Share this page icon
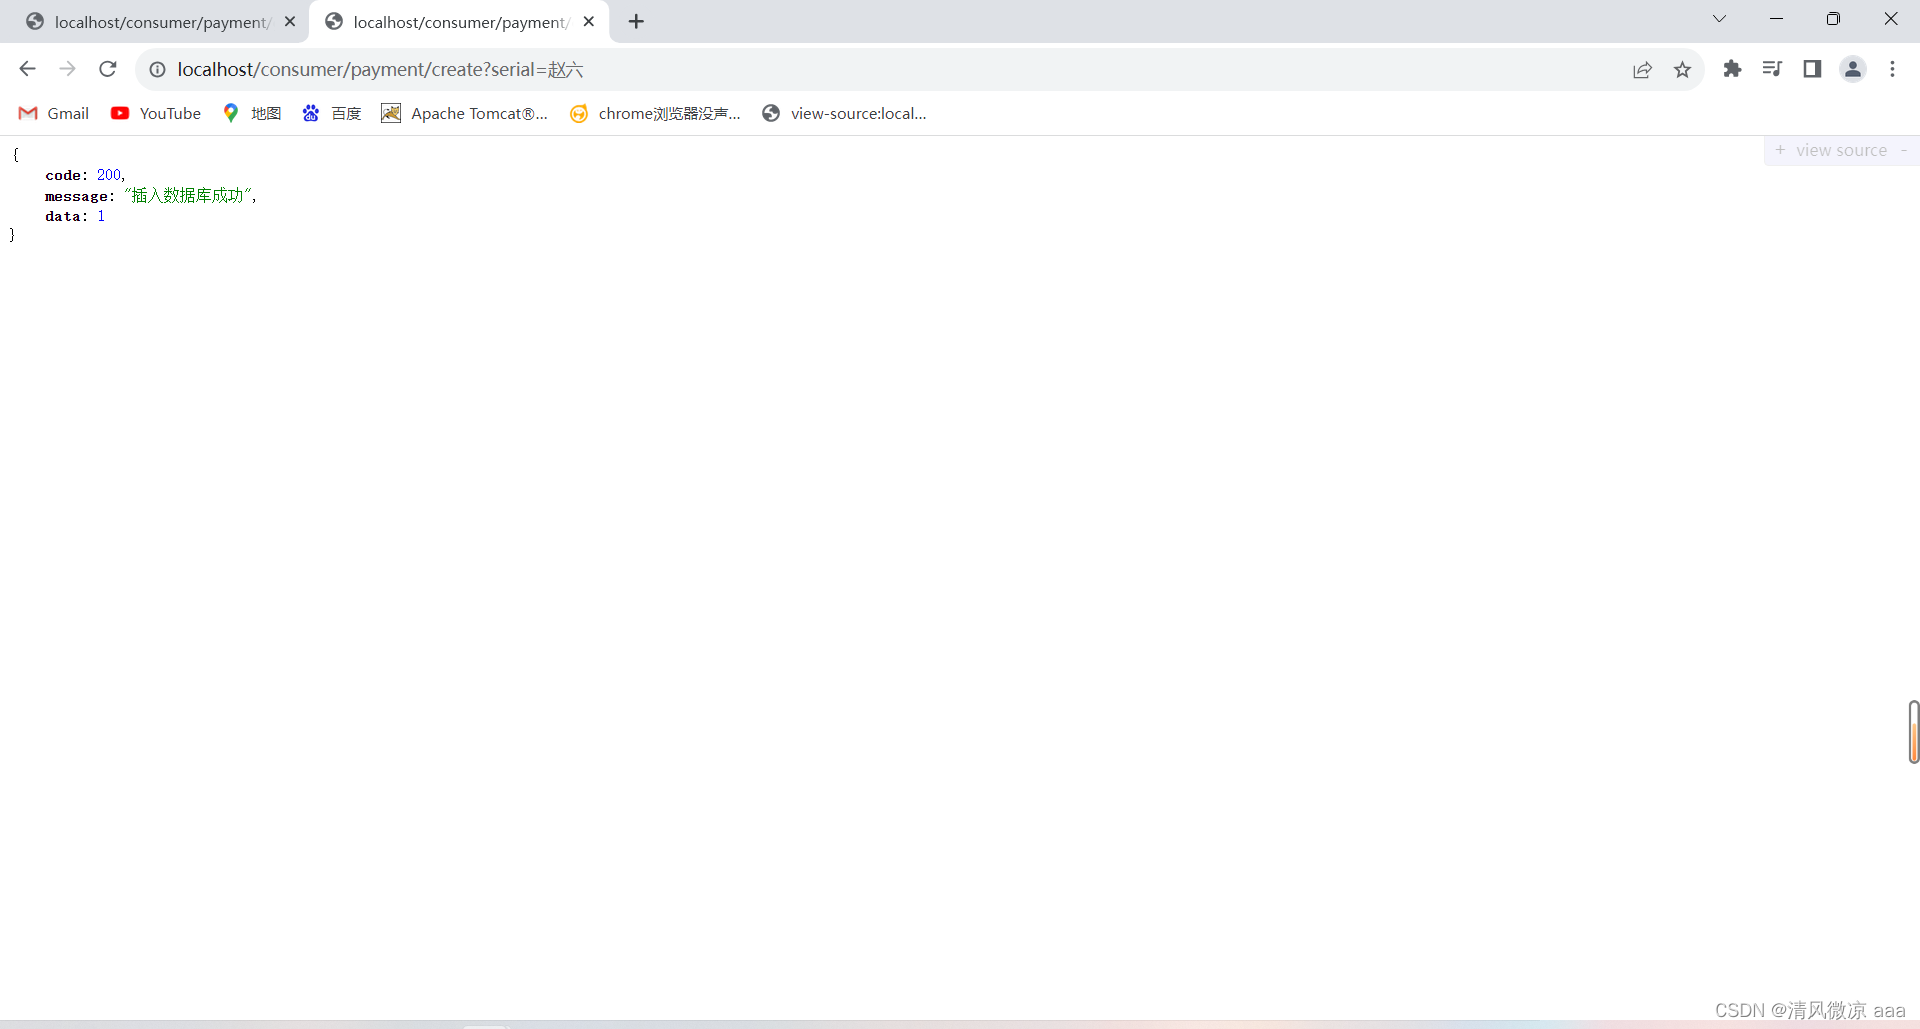The height and width of the screenshot is (1029, 1920). (x=1642, y=69)
